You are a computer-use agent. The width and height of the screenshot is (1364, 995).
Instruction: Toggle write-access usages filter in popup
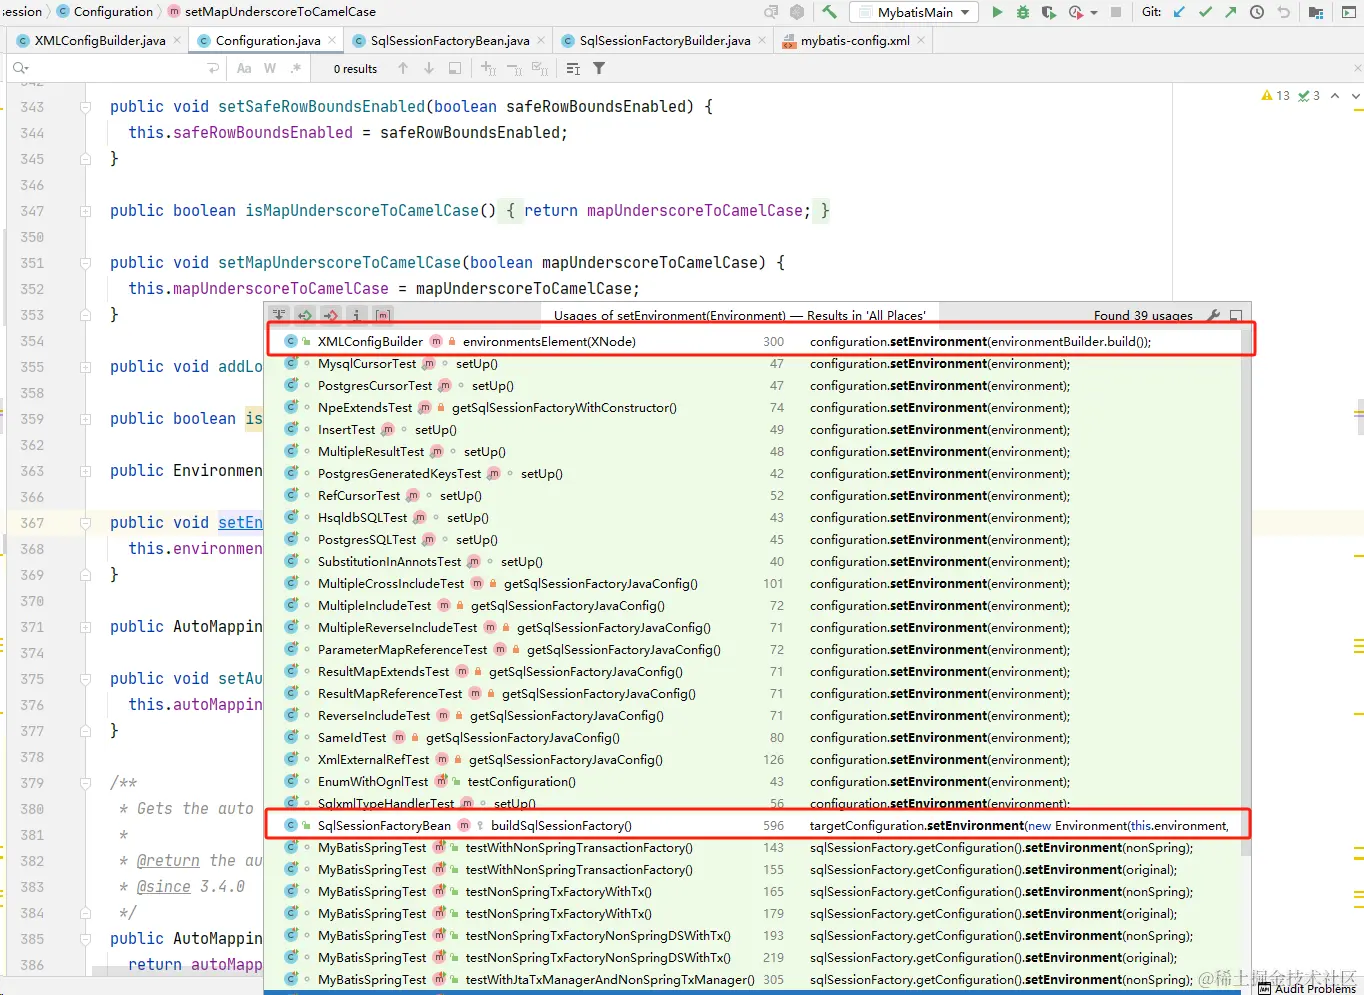[x=331, y=315]
